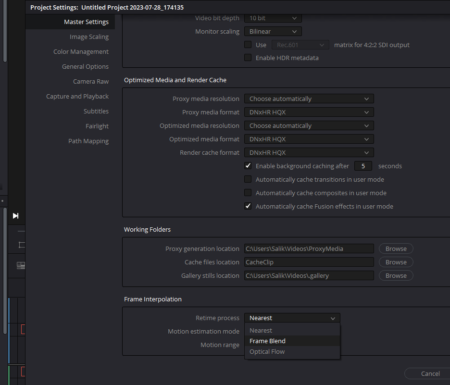Image resolution: width=450 pixels, height=385 pixels.
Task: Click the background caching seconds field
Action: coord(363,166)
